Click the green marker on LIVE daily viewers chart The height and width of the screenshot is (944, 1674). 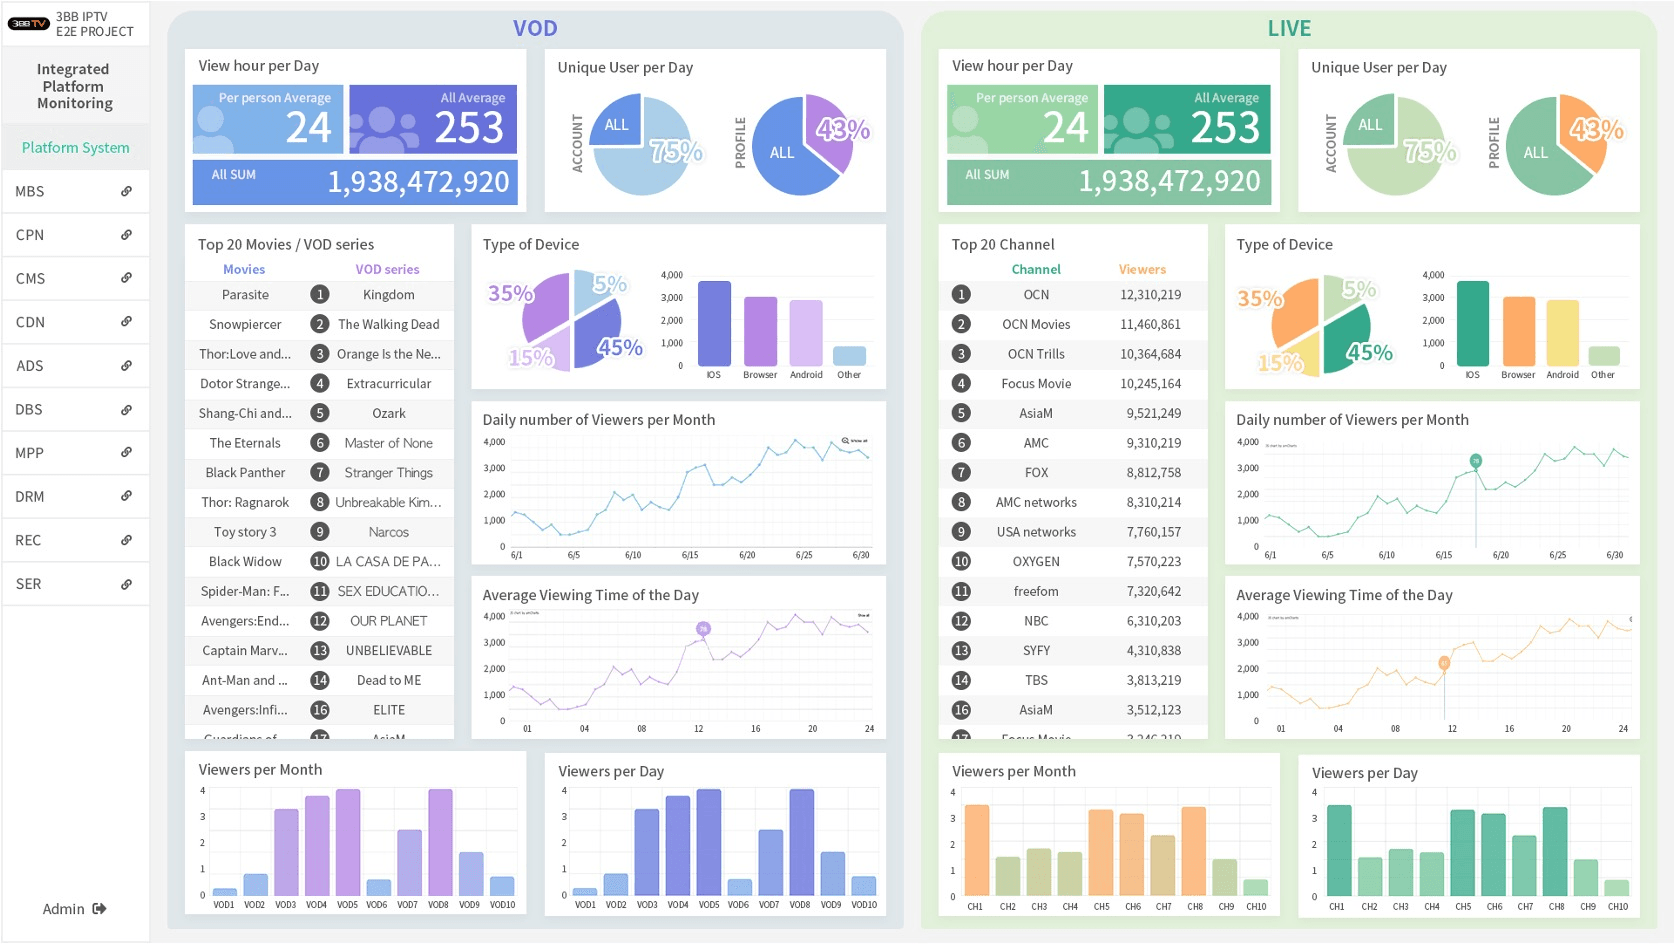[1475, 461]
